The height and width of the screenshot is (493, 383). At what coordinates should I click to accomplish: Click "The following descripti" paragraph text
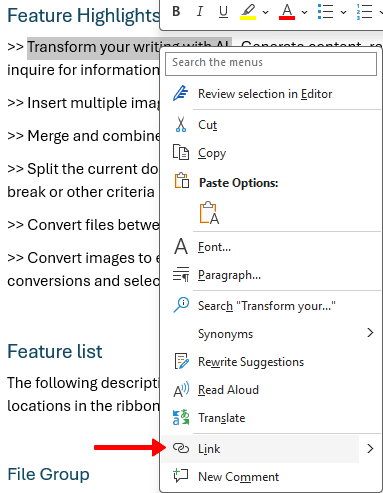tap(83, 383)
